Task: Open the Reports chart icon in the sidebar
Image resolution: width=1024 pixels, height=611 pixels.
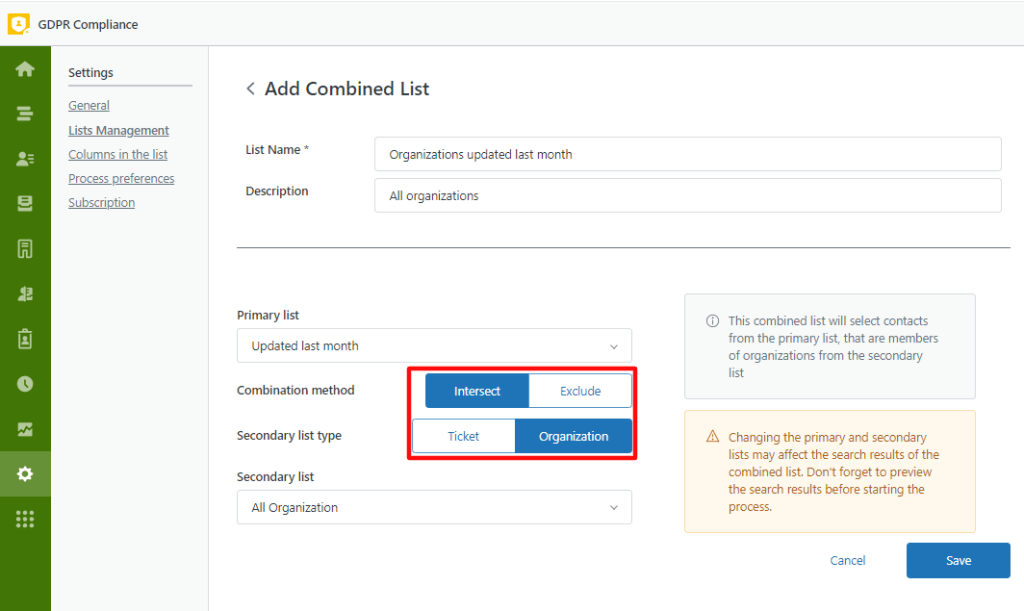Action: pyautogui.click(x=25, y=428)
